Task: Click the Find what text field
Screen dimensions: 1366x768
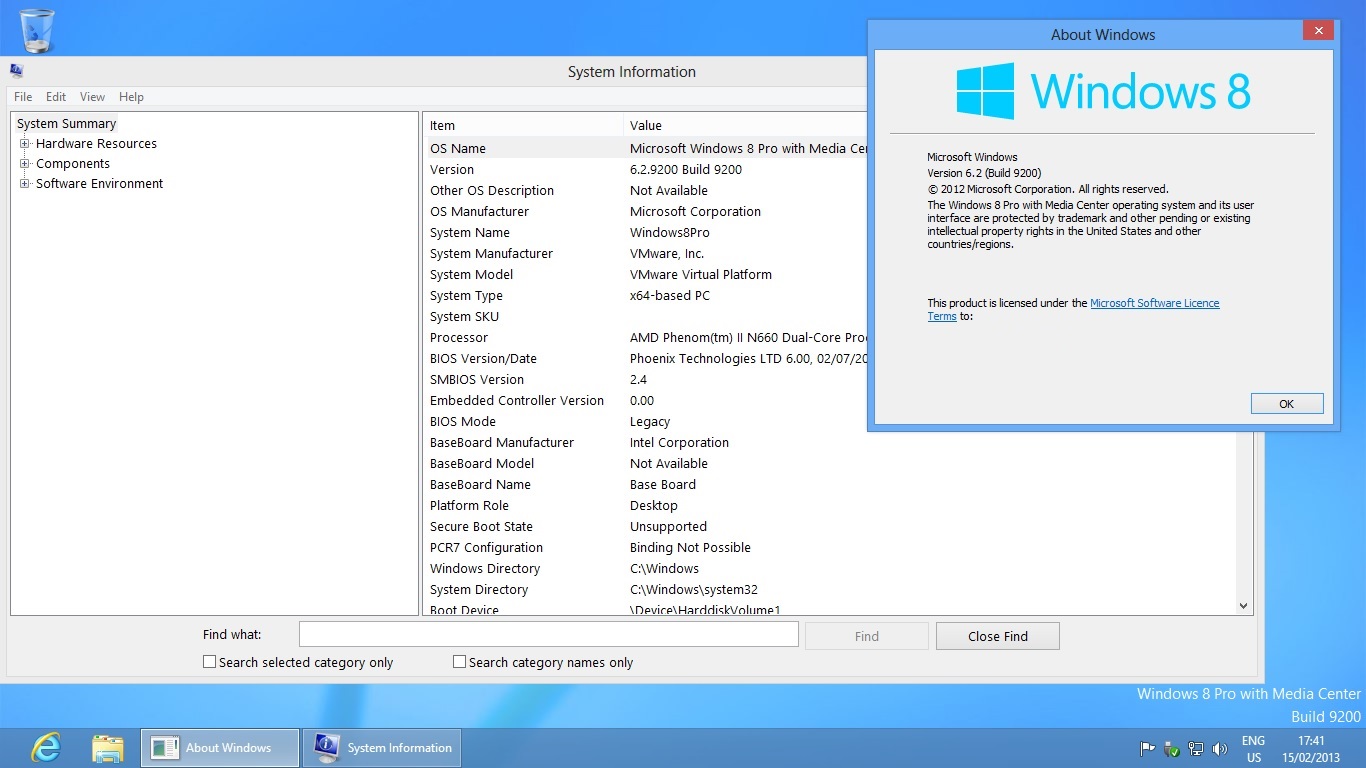Action: [x=549, y=634]
